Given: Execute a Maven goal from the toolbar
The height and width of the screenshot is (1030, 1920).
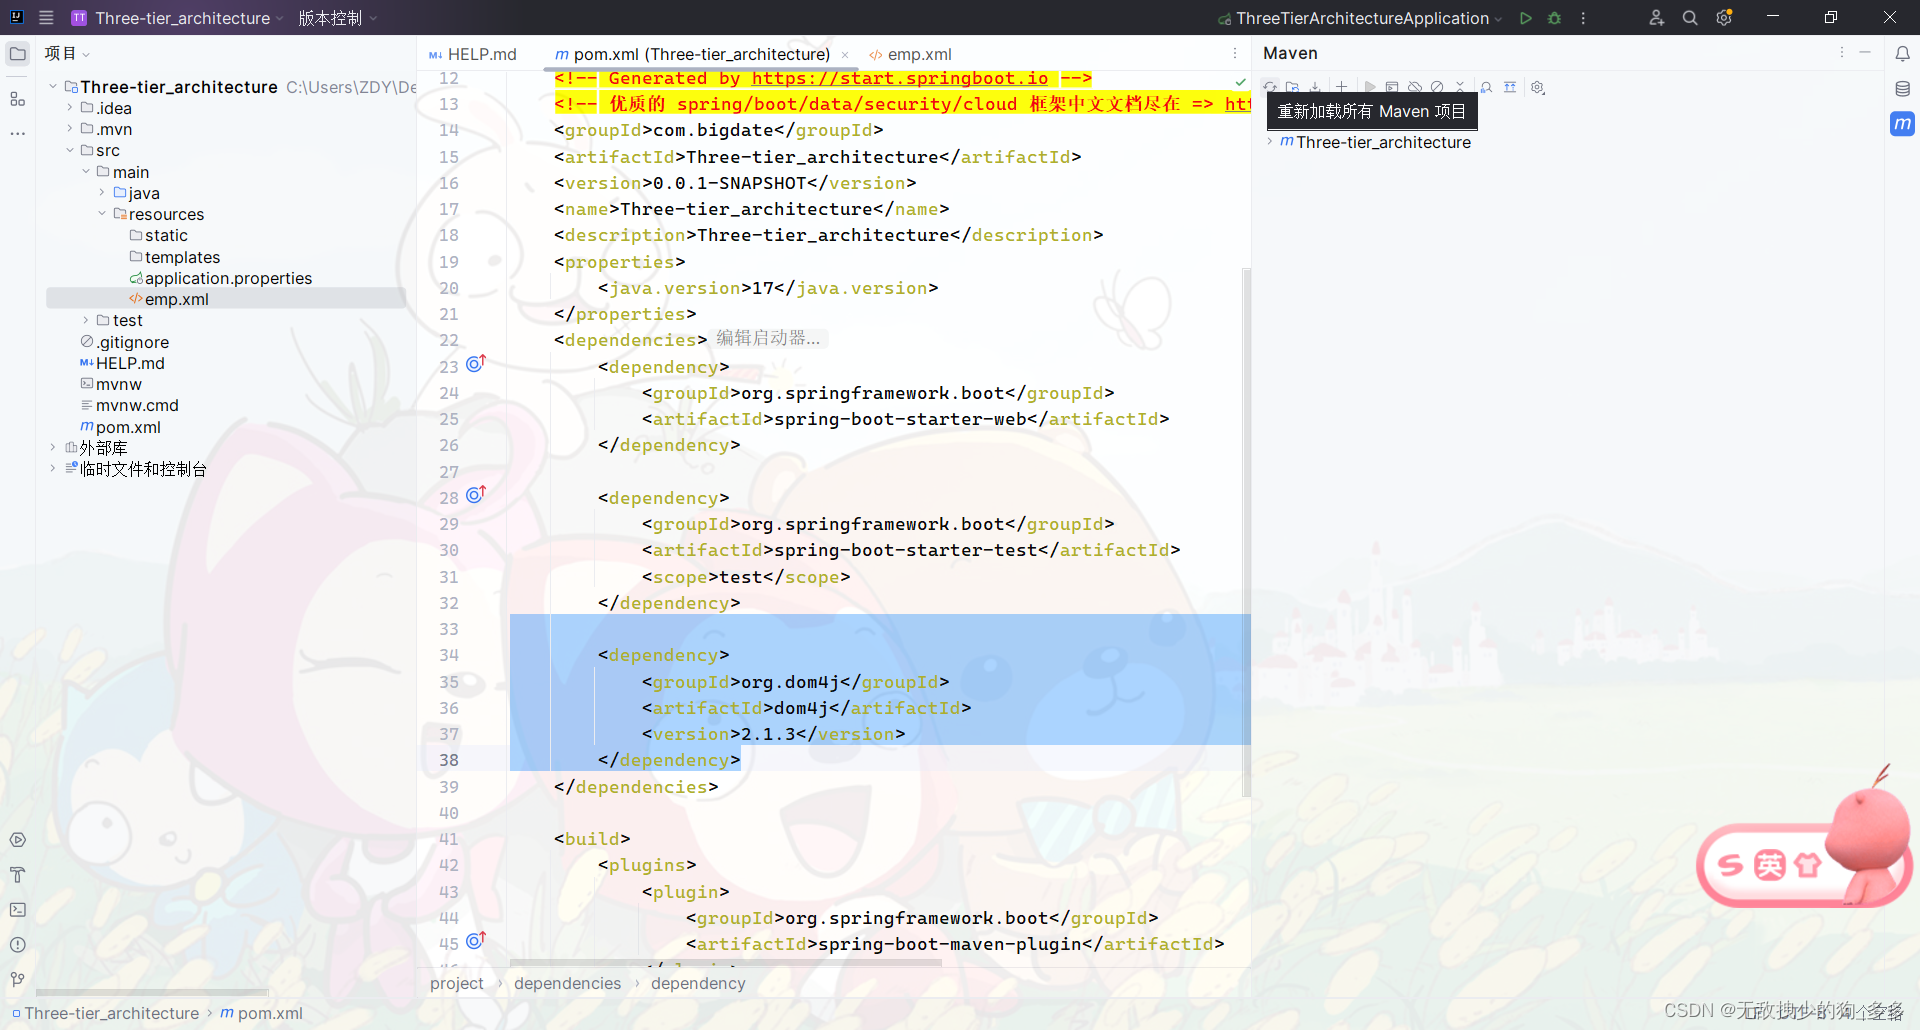Looking at the screenshot, I should click(x=1392, y=87).
